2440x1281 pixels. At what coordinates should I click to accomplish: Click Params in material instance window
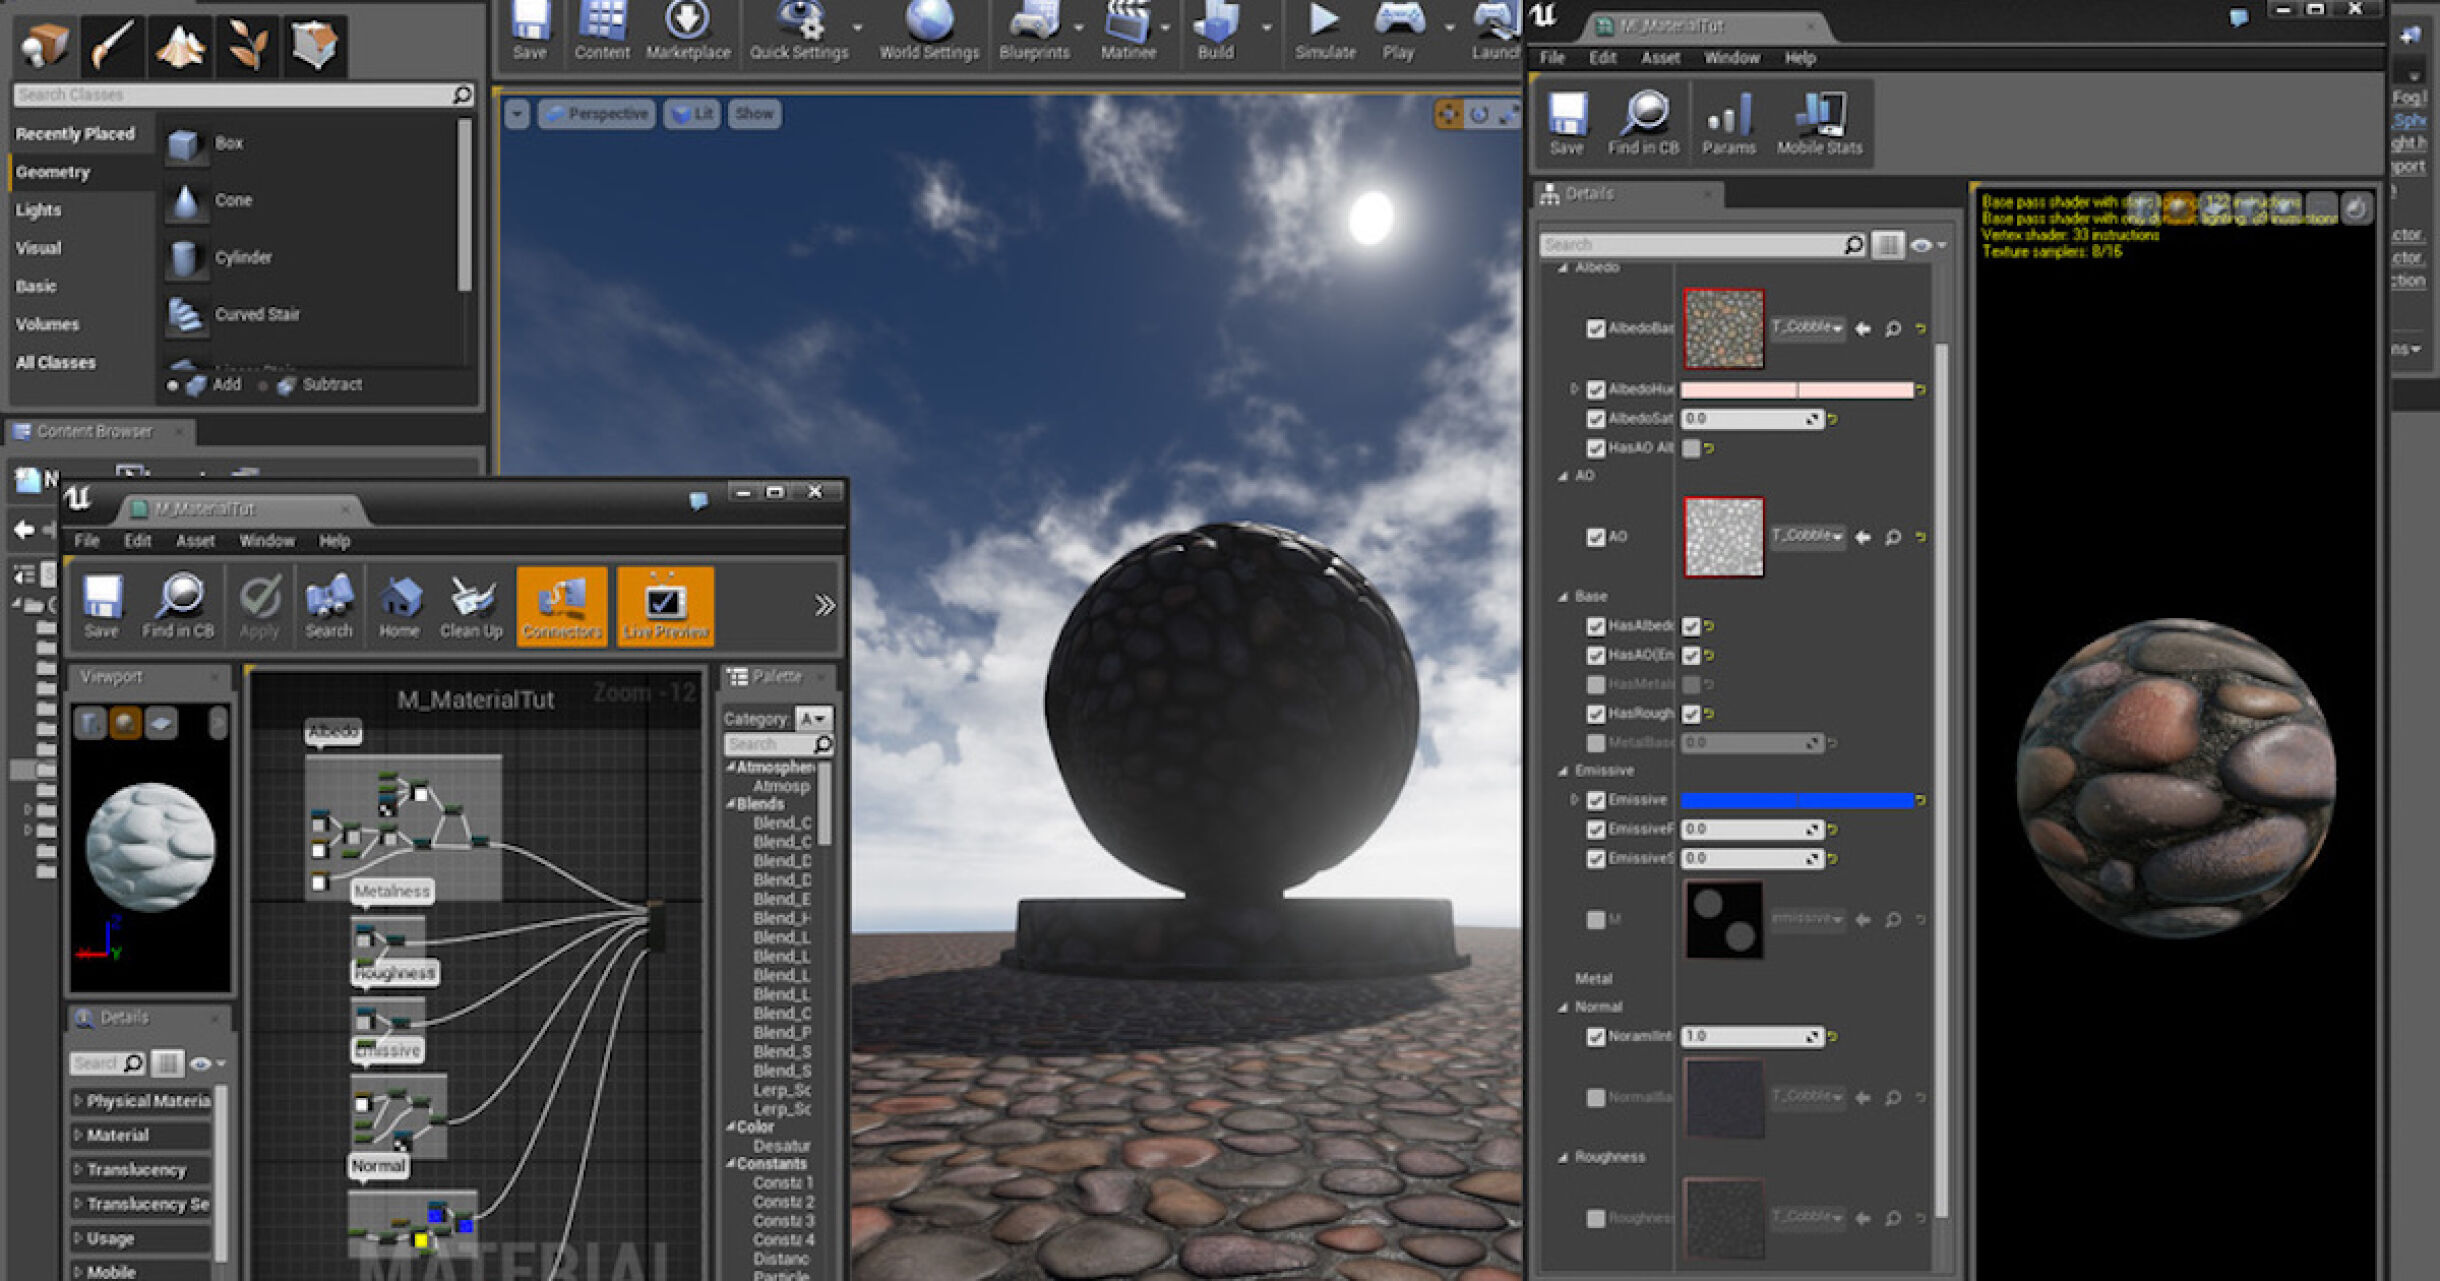click(1729, 123)
